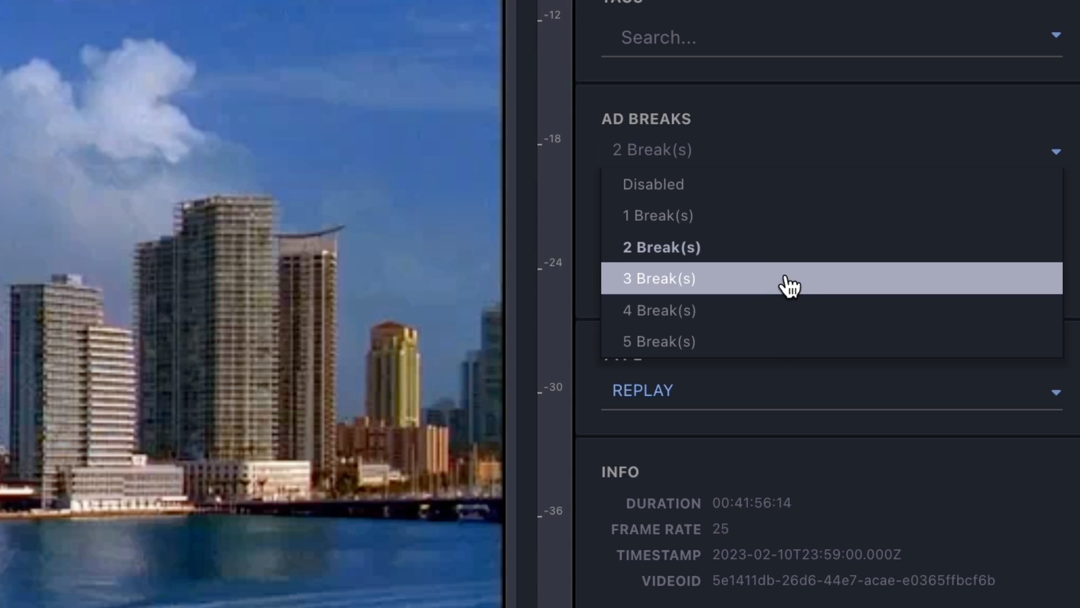Click the AD BREAKS section heading

point(646,119)
